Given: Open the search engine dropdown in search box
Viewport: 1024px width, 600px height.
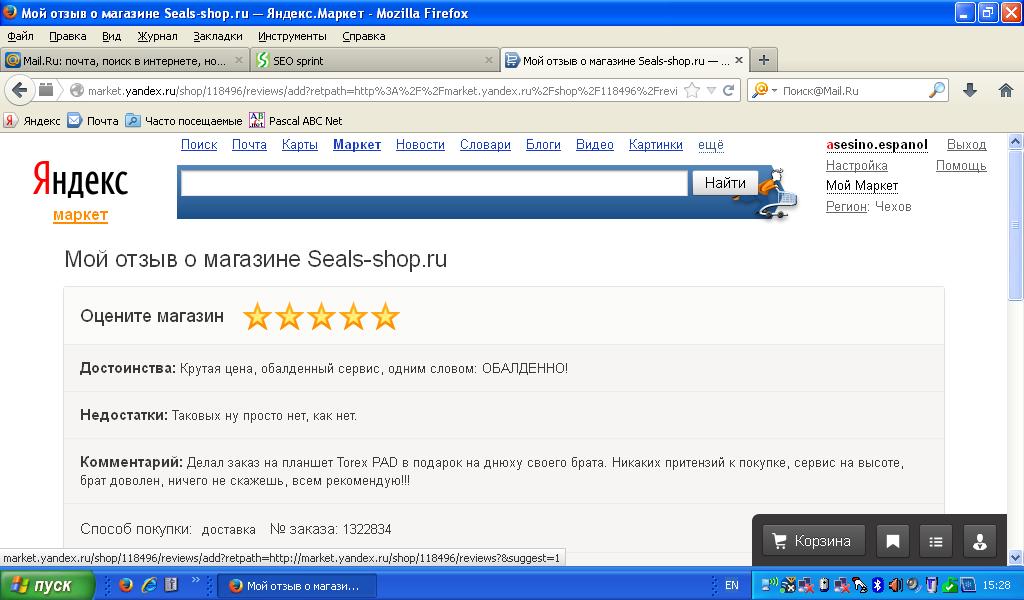Looking at the screenshot, I should coord(763,90).
